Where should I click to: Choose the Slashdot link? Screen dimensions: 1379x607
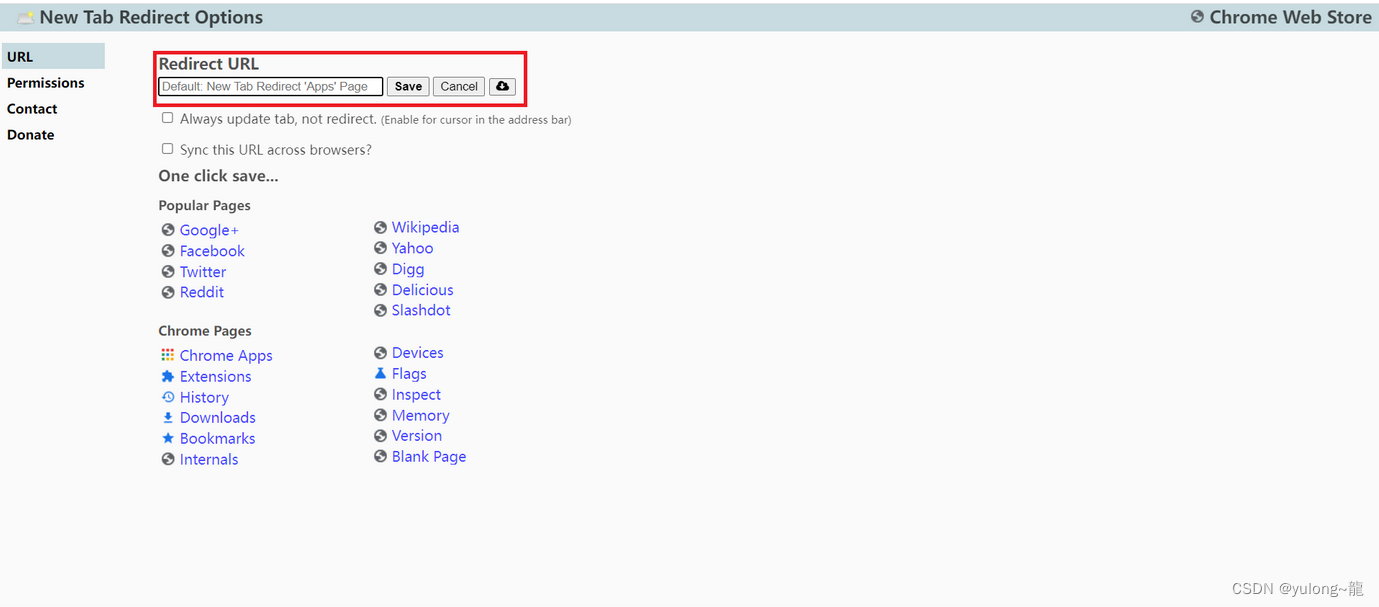point(421,310)
